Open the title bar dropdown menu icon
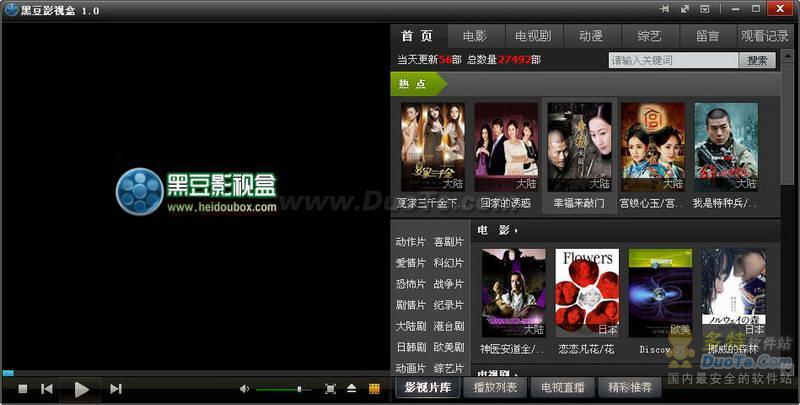This screenshot has height=405, width=800. tap(706, 9)
